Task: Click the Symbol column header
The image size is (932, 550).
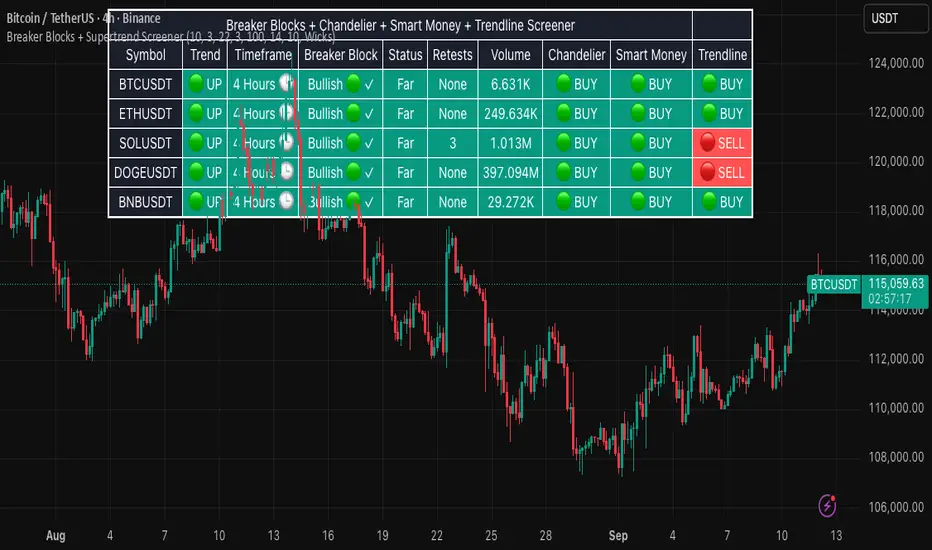Action: tap(146, 55)
